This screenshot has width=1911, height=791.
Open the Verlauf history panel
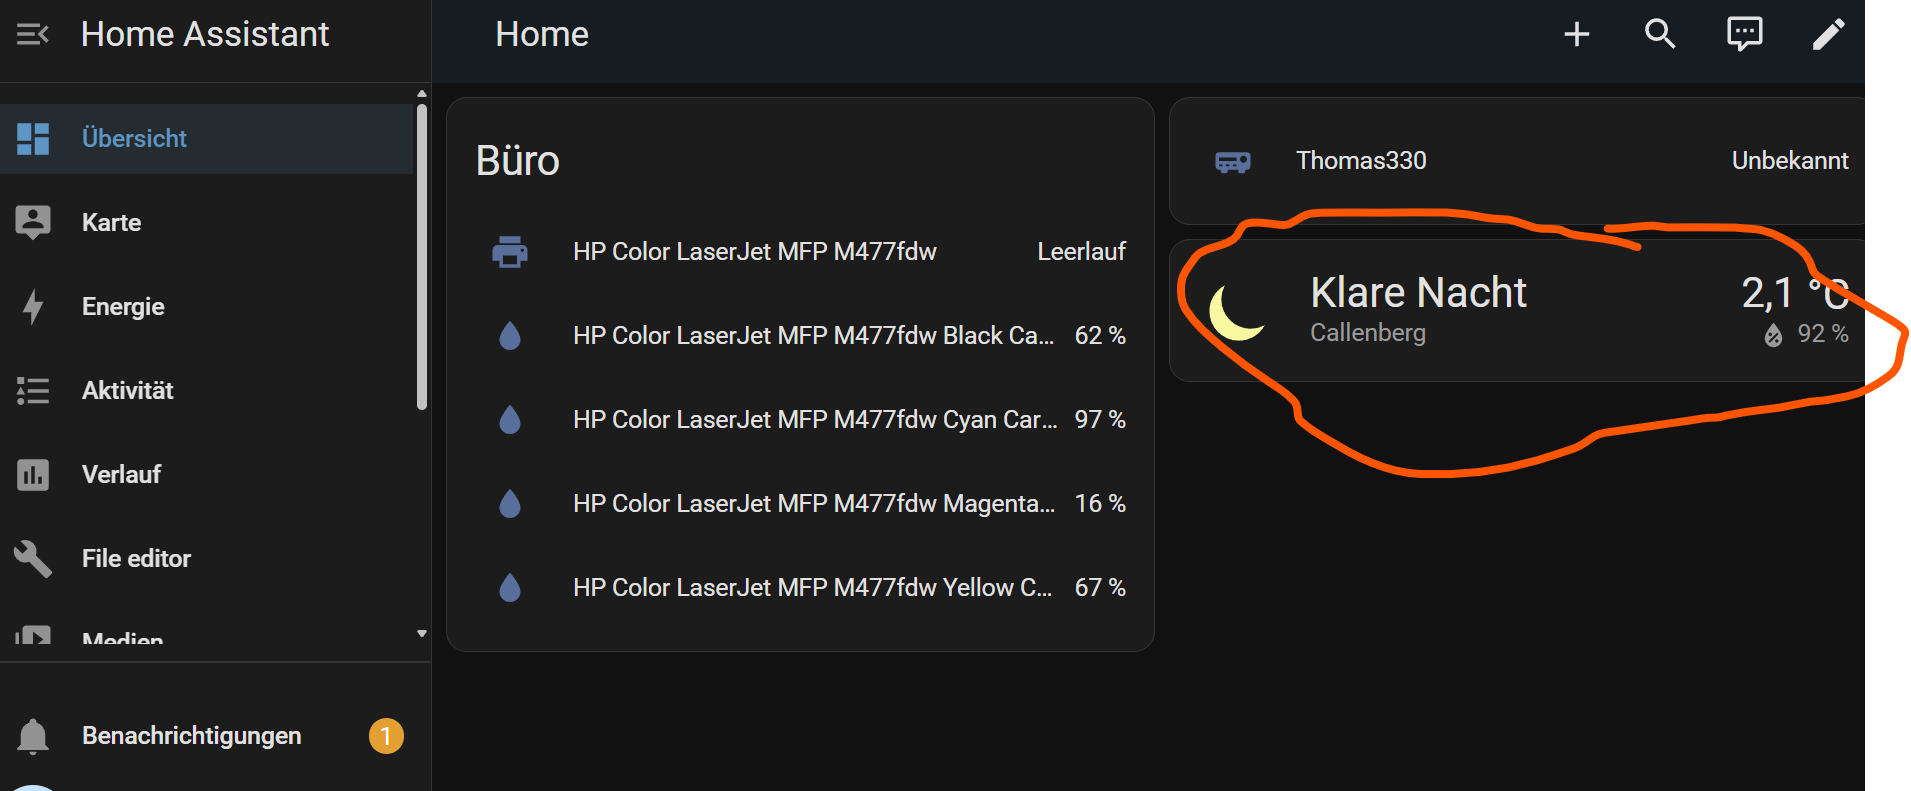pyautogui.click(x=121, y=475)
